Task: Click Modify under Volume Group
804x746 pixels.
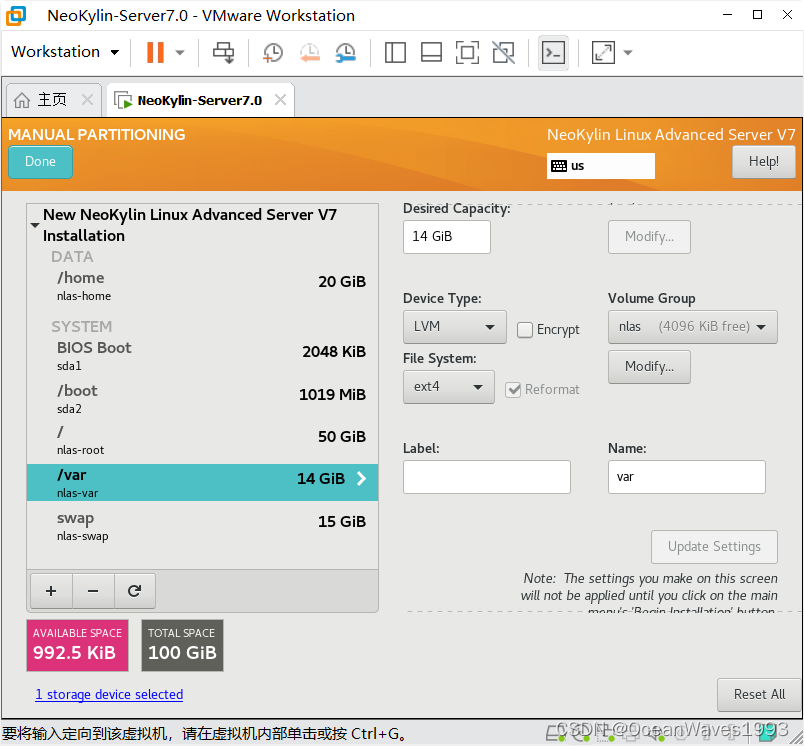Action: [x=649, y=367]
